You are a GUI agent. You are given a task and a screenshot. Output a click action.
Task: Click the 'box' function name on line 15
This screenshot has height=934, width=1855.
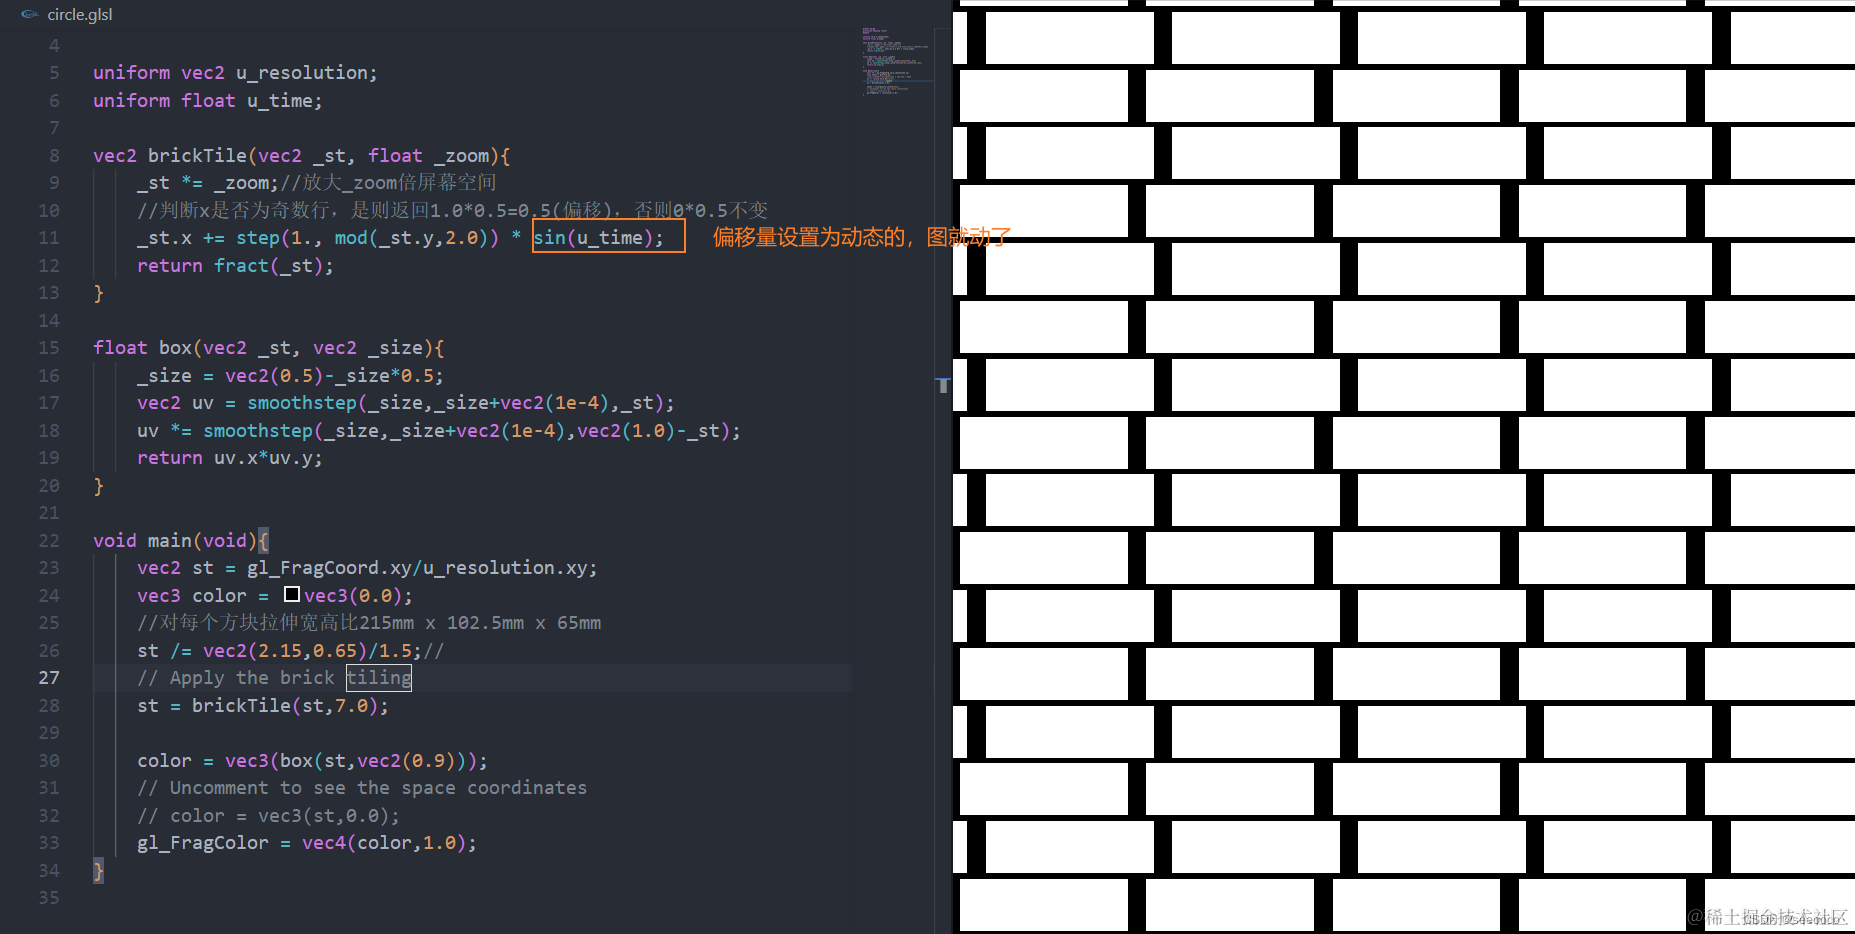tap(175, 348)
